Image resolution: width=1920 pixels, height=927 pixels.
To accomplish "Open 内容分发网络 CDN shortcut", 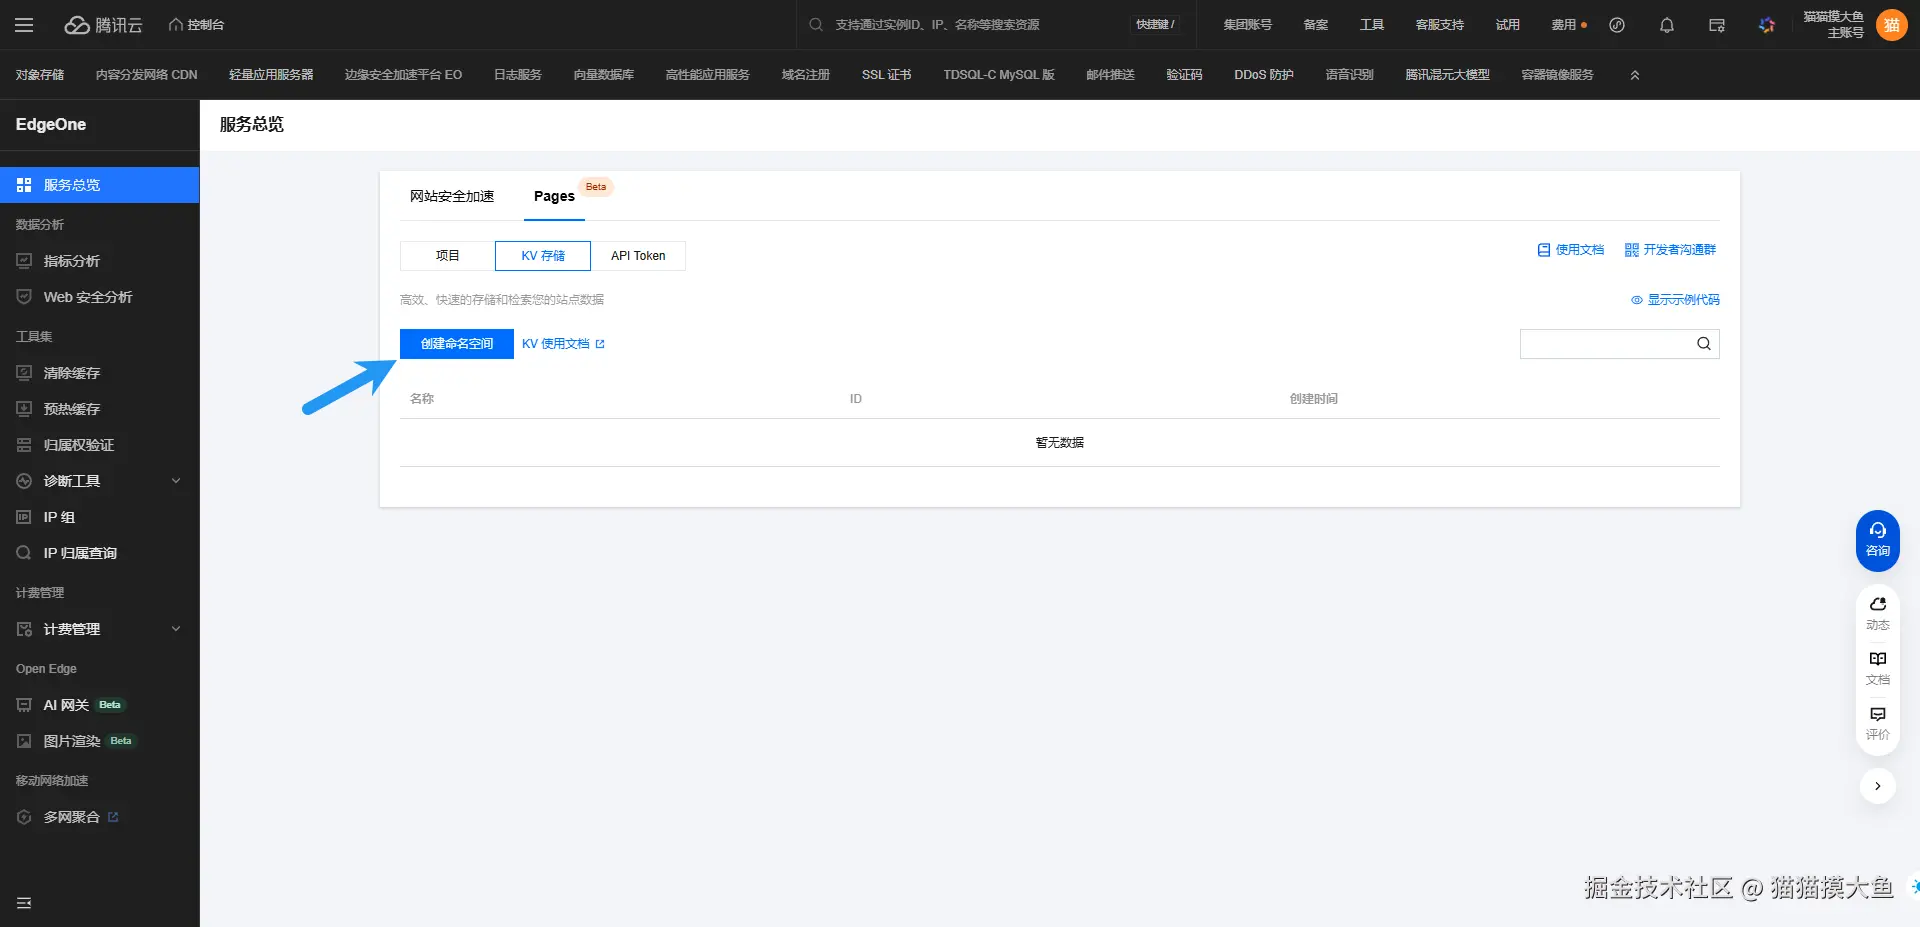I will tap(146, 75).
